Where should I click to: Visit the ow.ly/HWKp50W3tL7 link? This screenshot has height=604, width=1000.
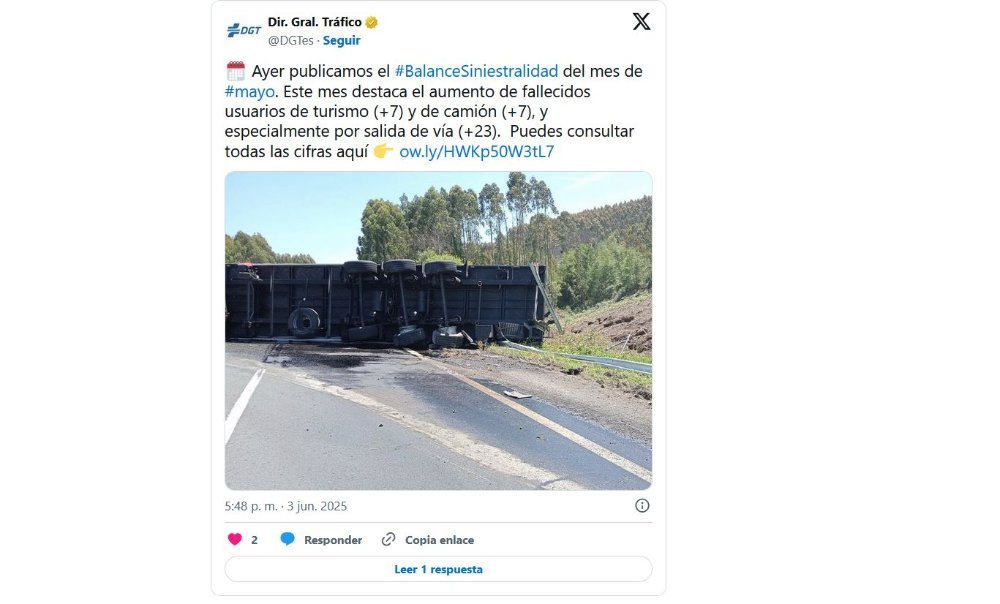click(x=476, y=152)
